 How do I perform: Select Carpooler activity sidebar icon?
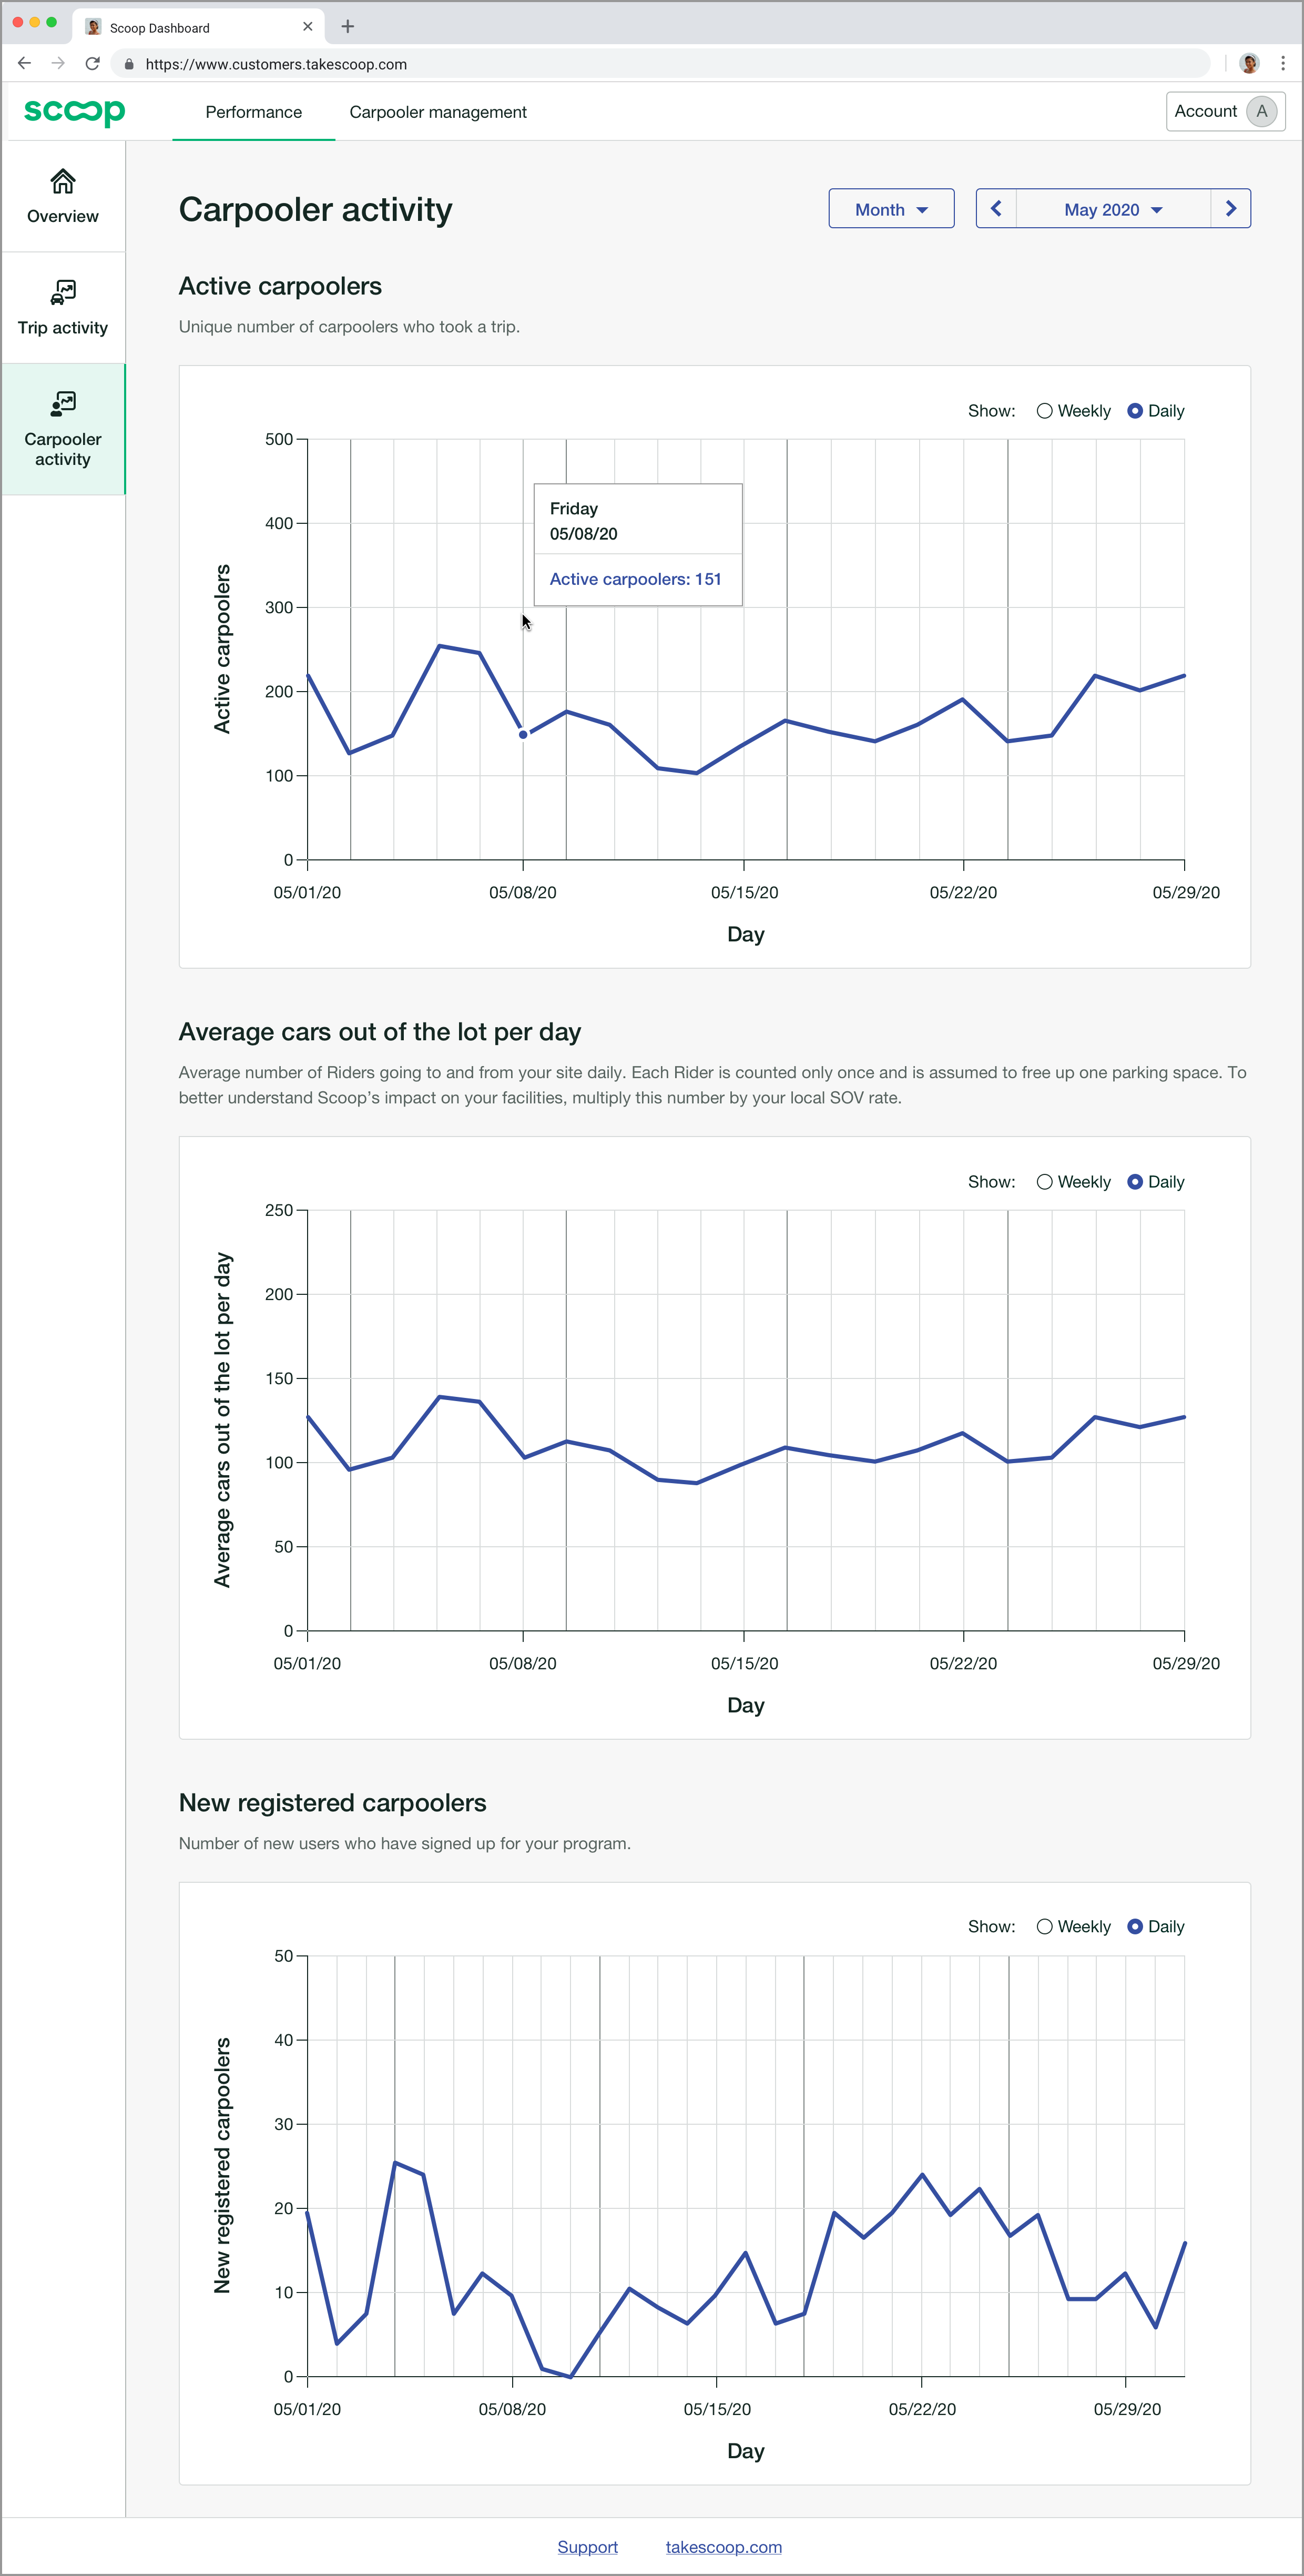point(62,404)
